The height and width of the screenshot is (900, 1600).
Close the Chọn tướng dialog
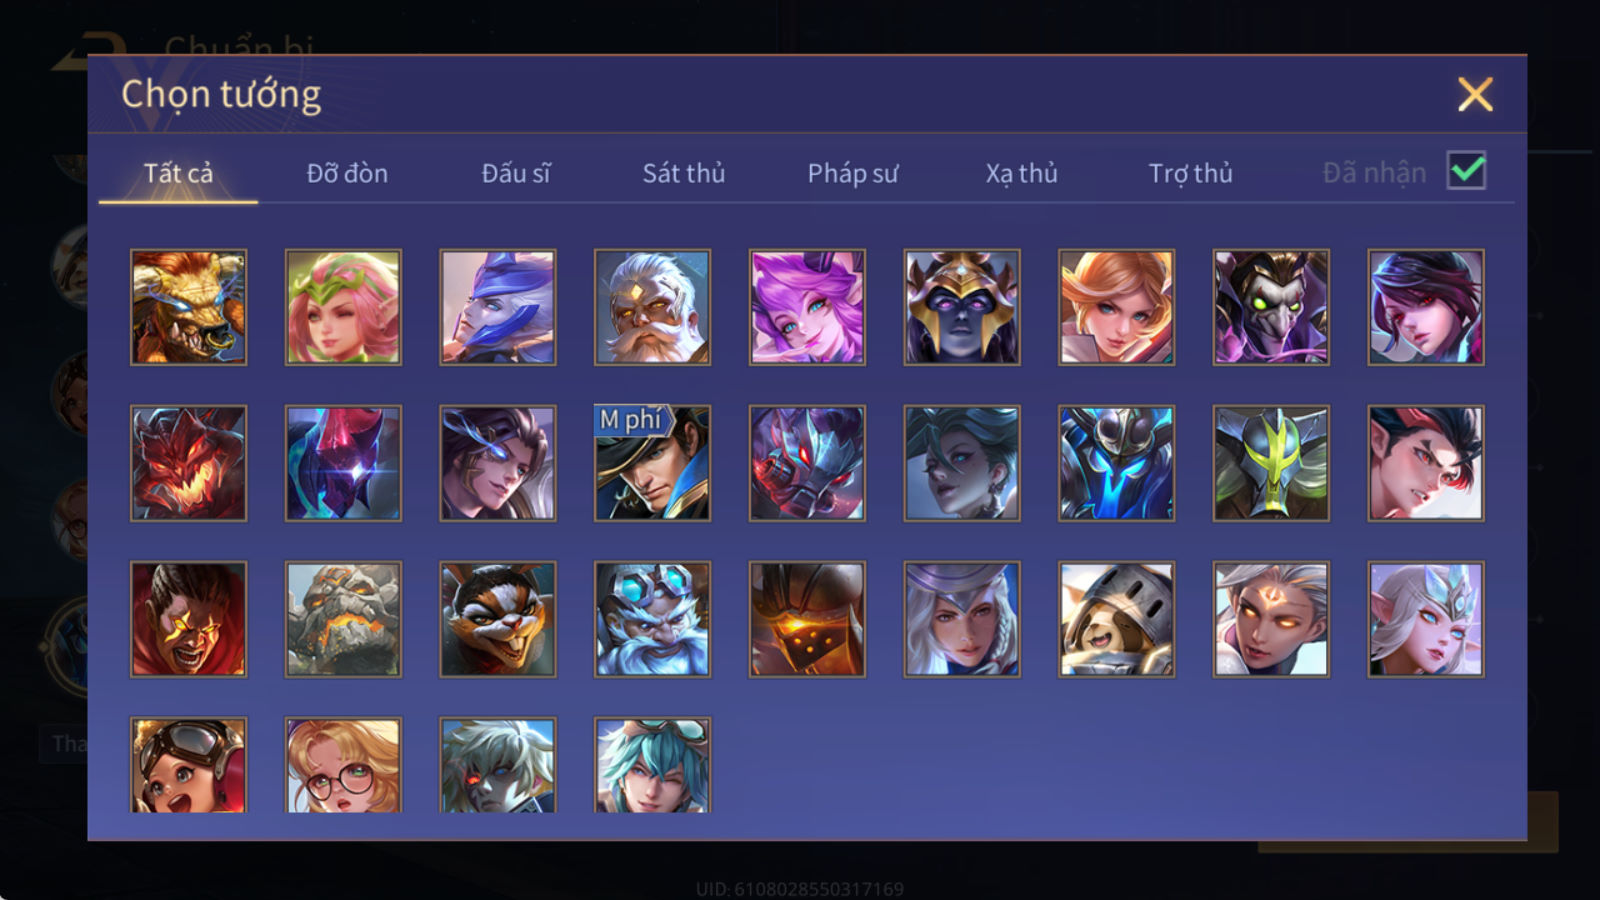click(1475, 94)
